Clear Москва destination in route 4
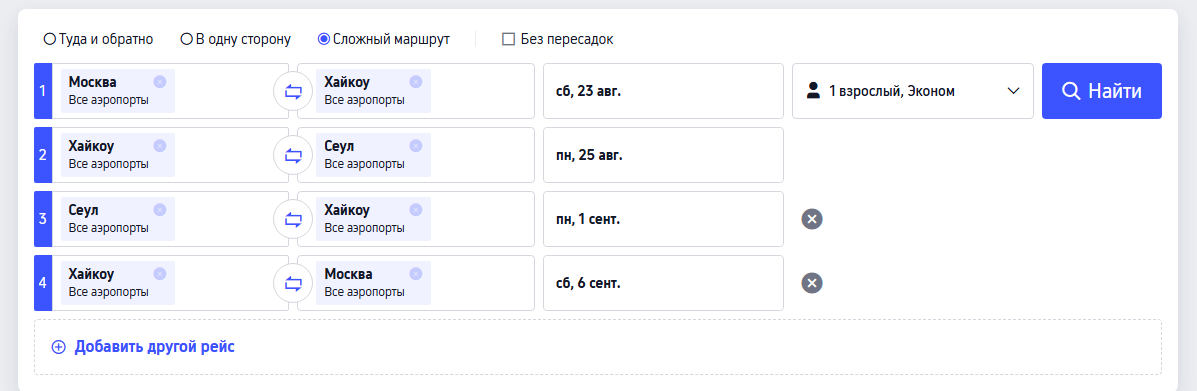The width and height of the screenshot is (1197, 391). [415, 274]
